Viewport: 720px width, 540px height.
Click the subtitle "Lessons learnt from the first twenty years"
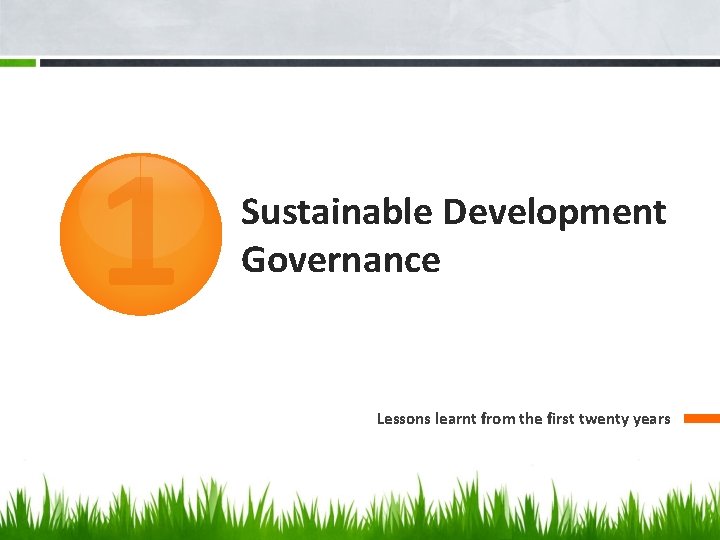pos(523,419)
